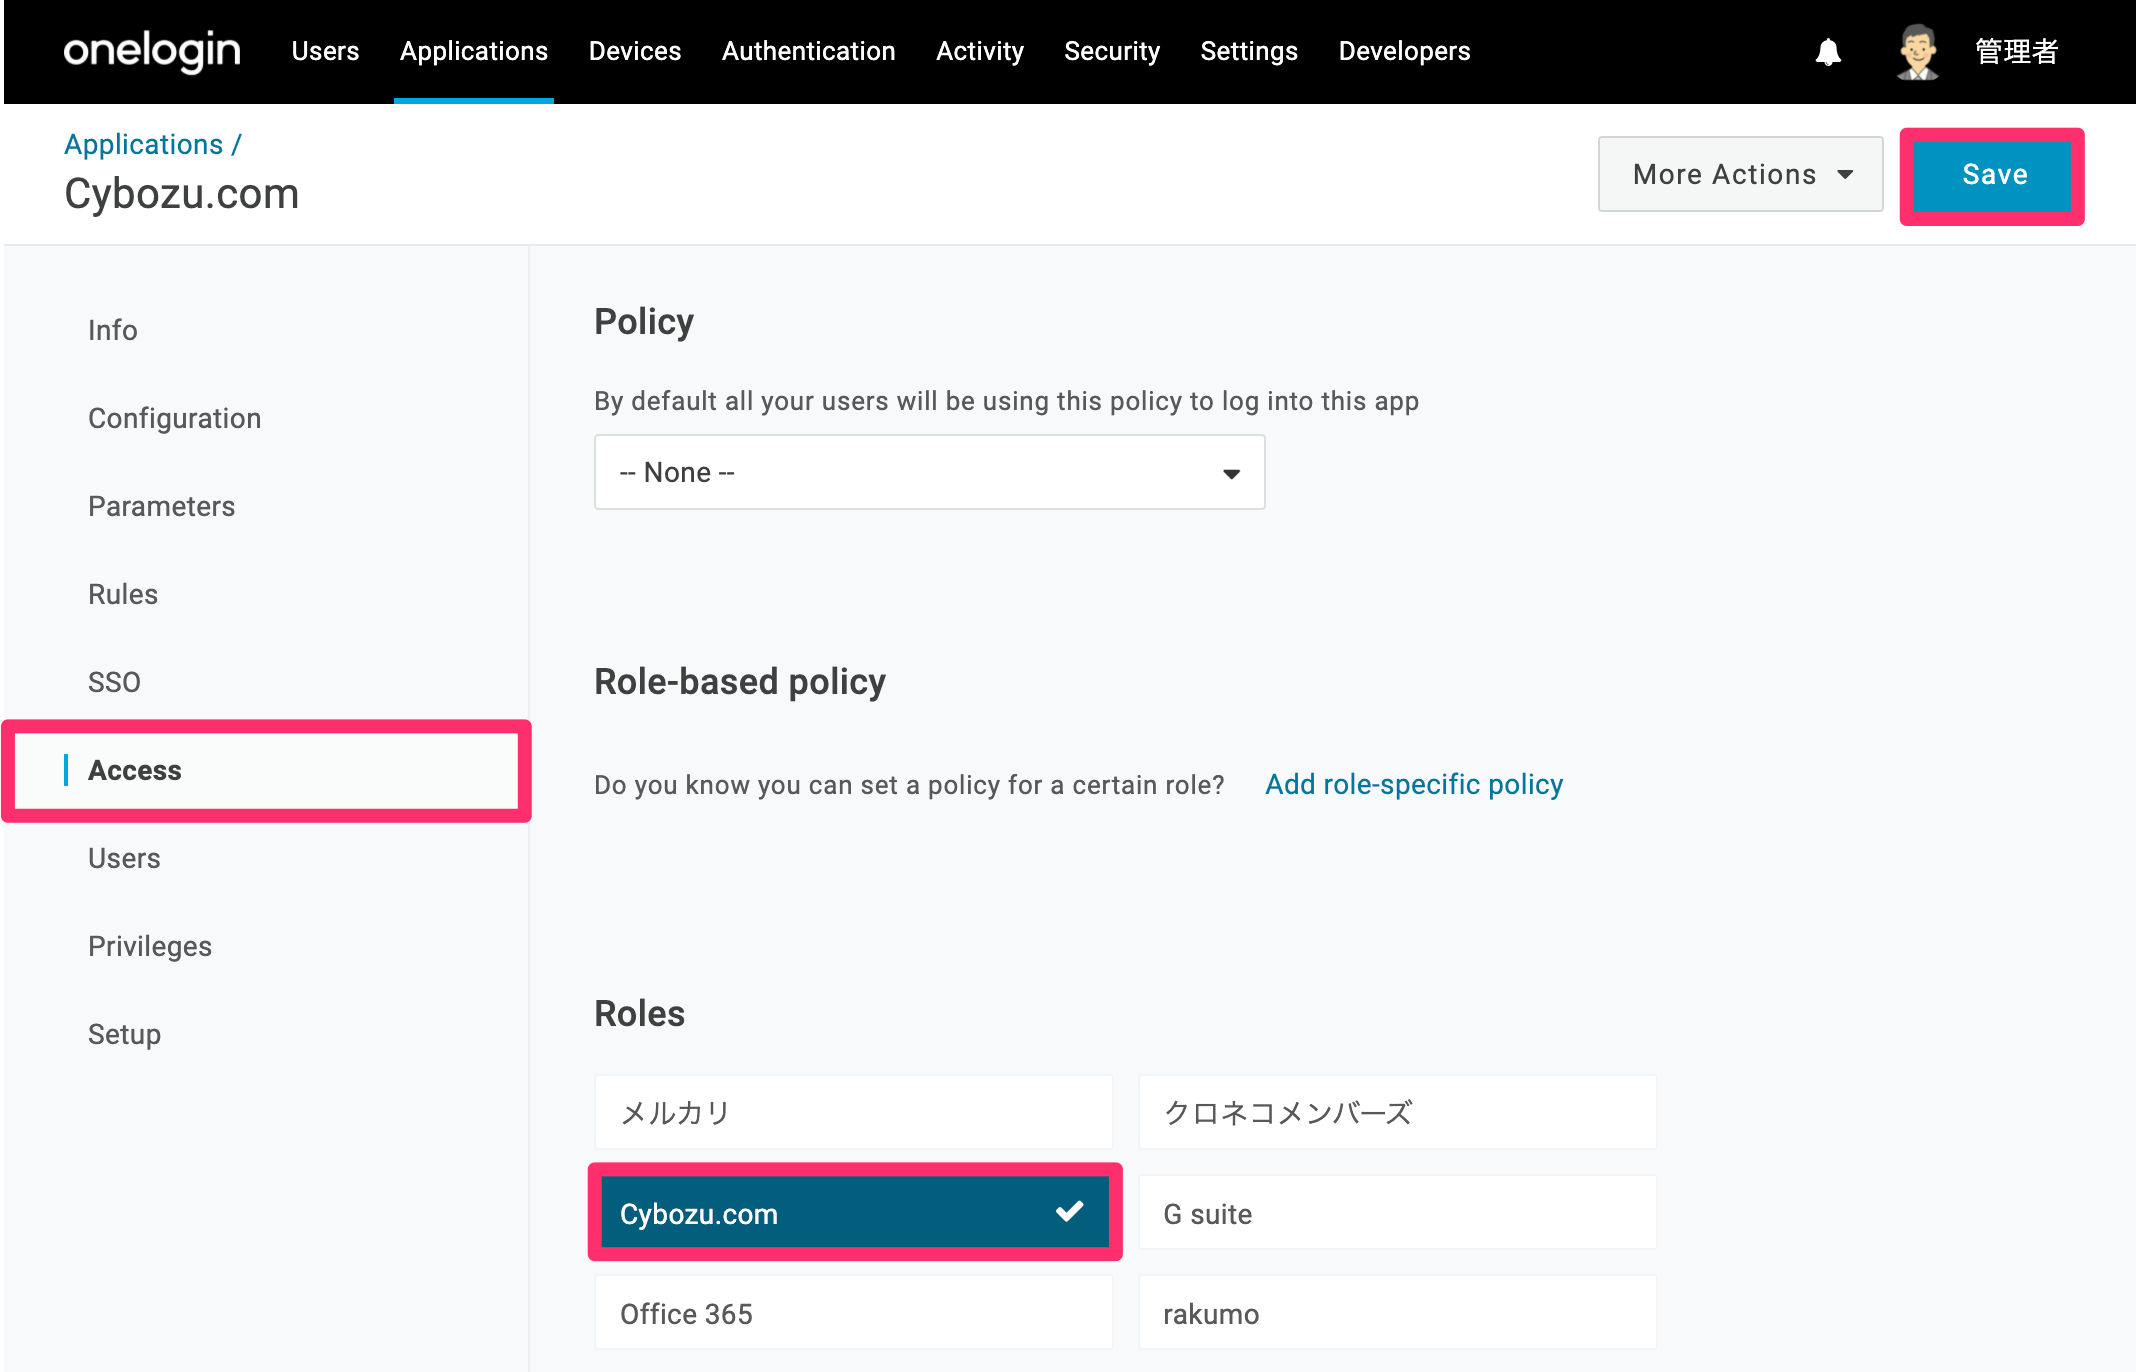Click the Role-based policy heading
This screenshot has width=2136, height=1372.
click(740, 682)
